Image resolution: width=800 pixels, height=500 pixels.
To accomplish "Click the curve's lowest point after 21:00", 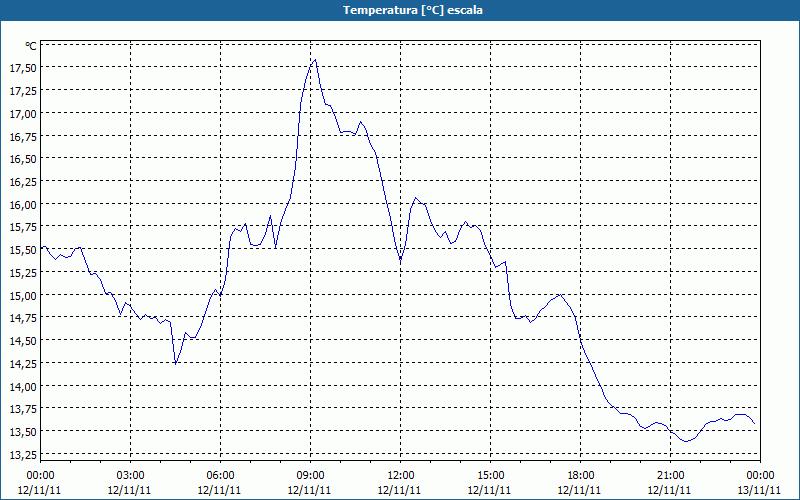I will click(686, 441).
